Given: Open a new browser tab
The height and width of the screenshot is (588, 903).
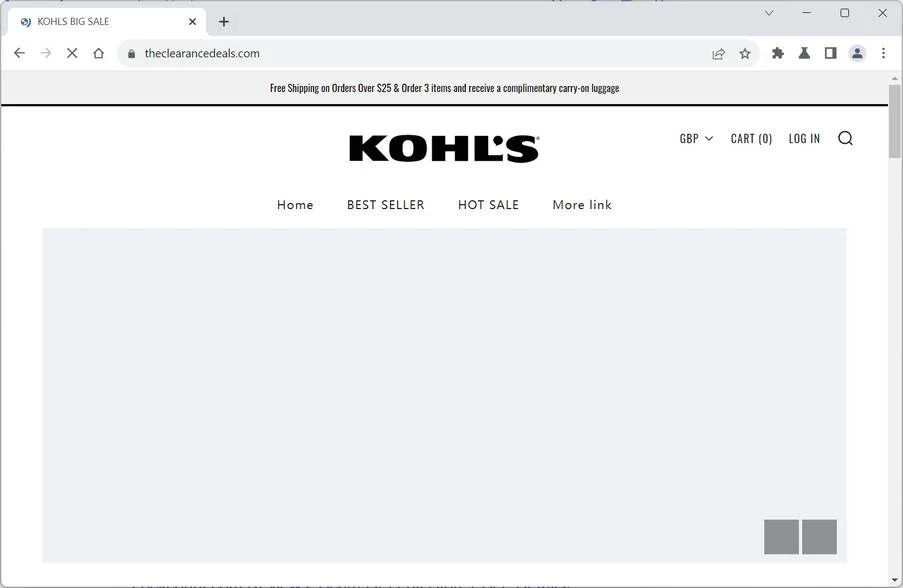Looking at the screenshot, I should click(x=224, y=22).
